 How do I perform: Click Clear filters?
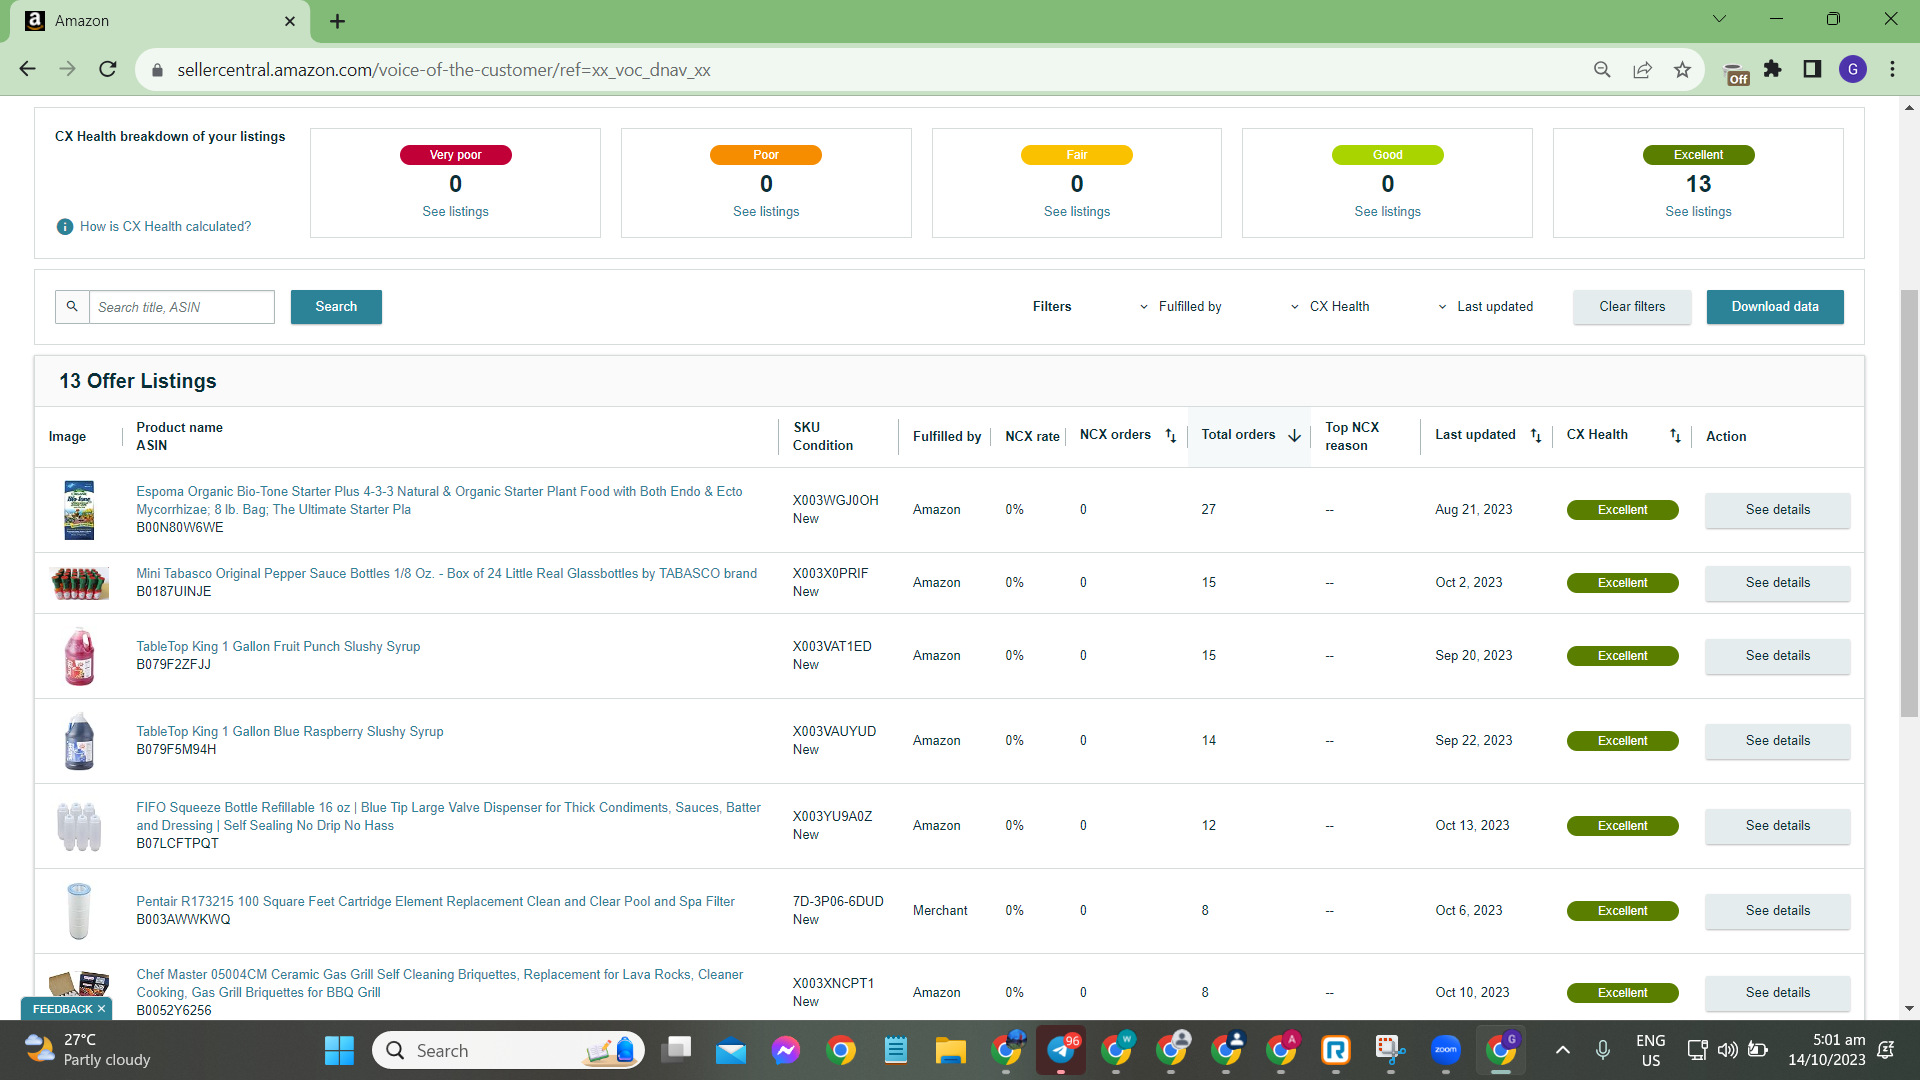(1632, 307)
